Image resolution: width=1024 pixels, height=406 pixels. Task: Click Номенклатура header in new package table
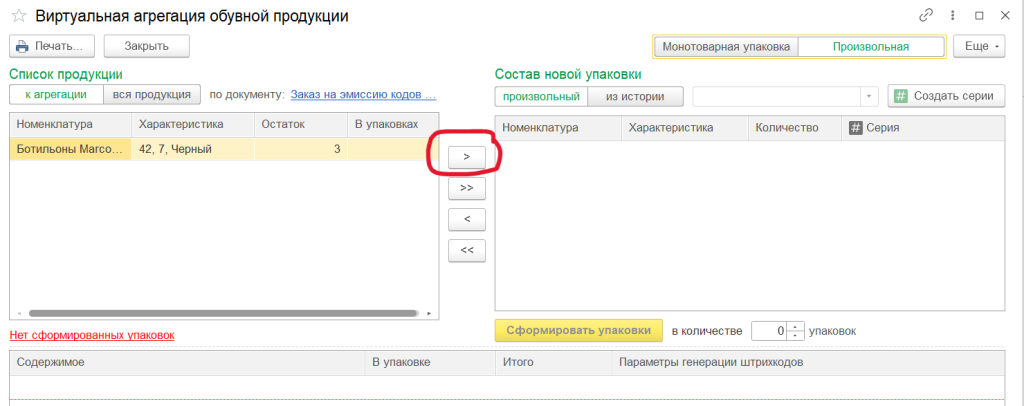[x=558, y=128]
